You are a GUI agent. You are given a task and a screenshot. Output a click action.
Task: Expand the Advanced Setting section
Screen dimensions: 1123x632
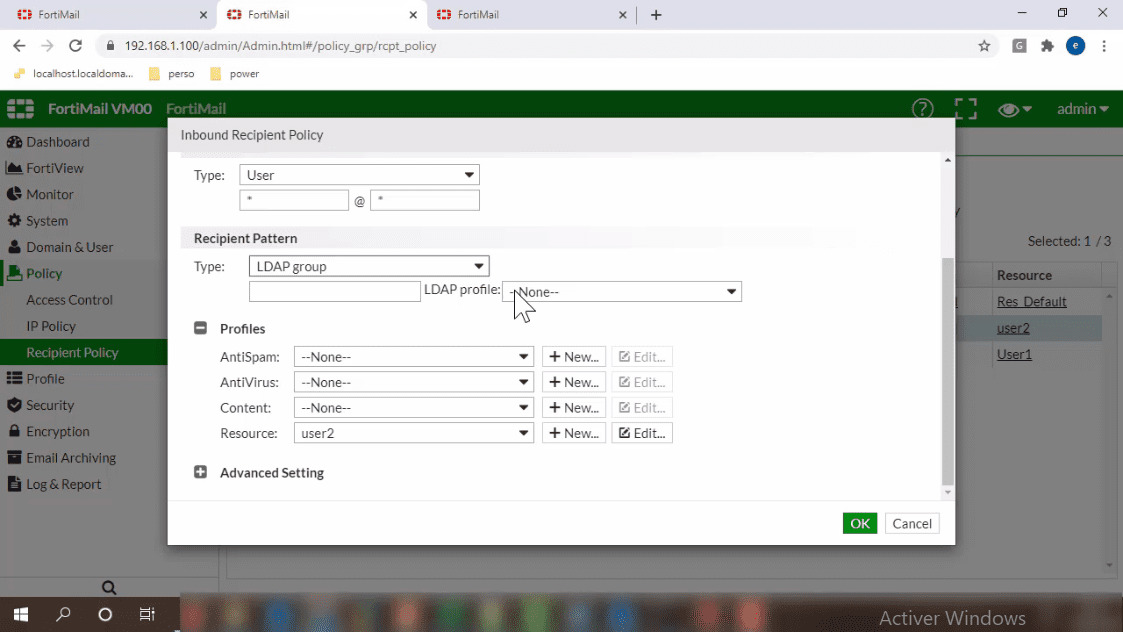200,472
